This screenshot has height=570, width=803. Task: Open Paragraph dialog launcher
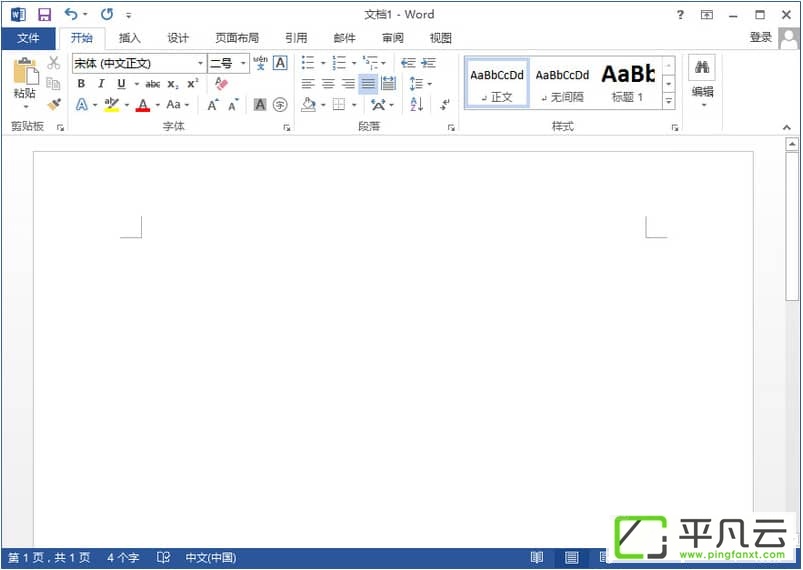coord(451,128)
